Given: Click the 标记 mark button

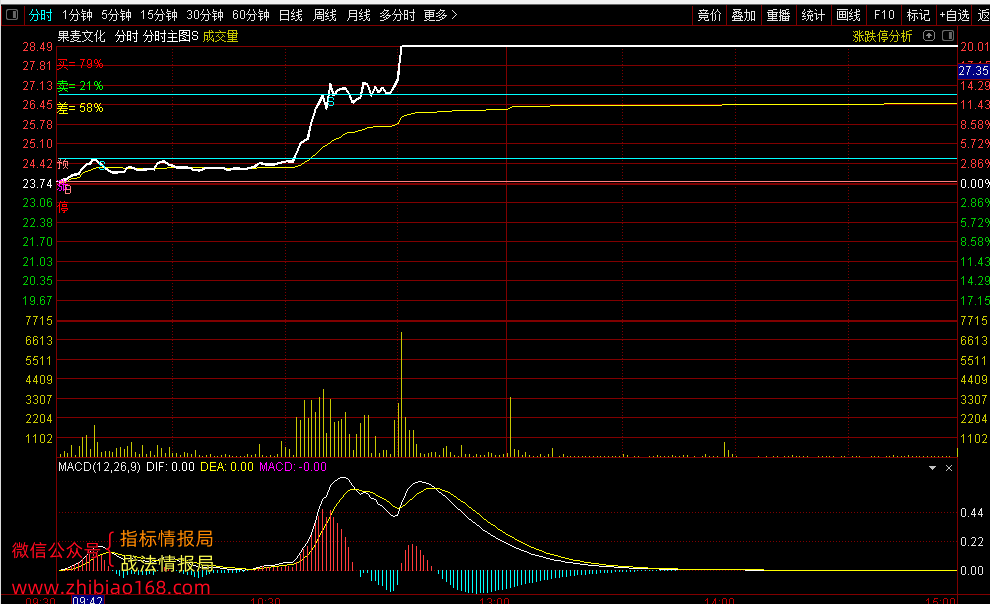Looking at the screenshot, I should click(918, 15).
